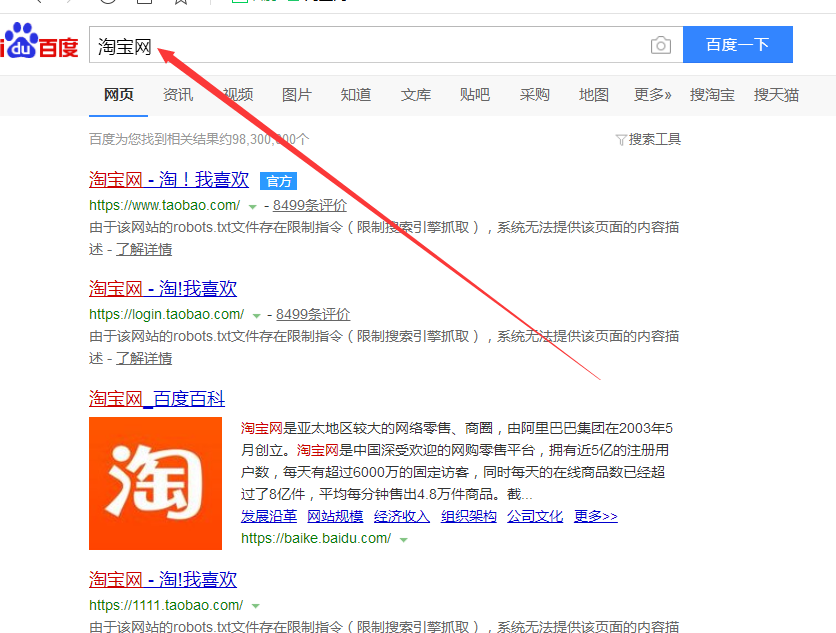836x633 pixels.
Task: Open the 淘宝网 result above 1111.taobao.com
Action: point(163,580)
